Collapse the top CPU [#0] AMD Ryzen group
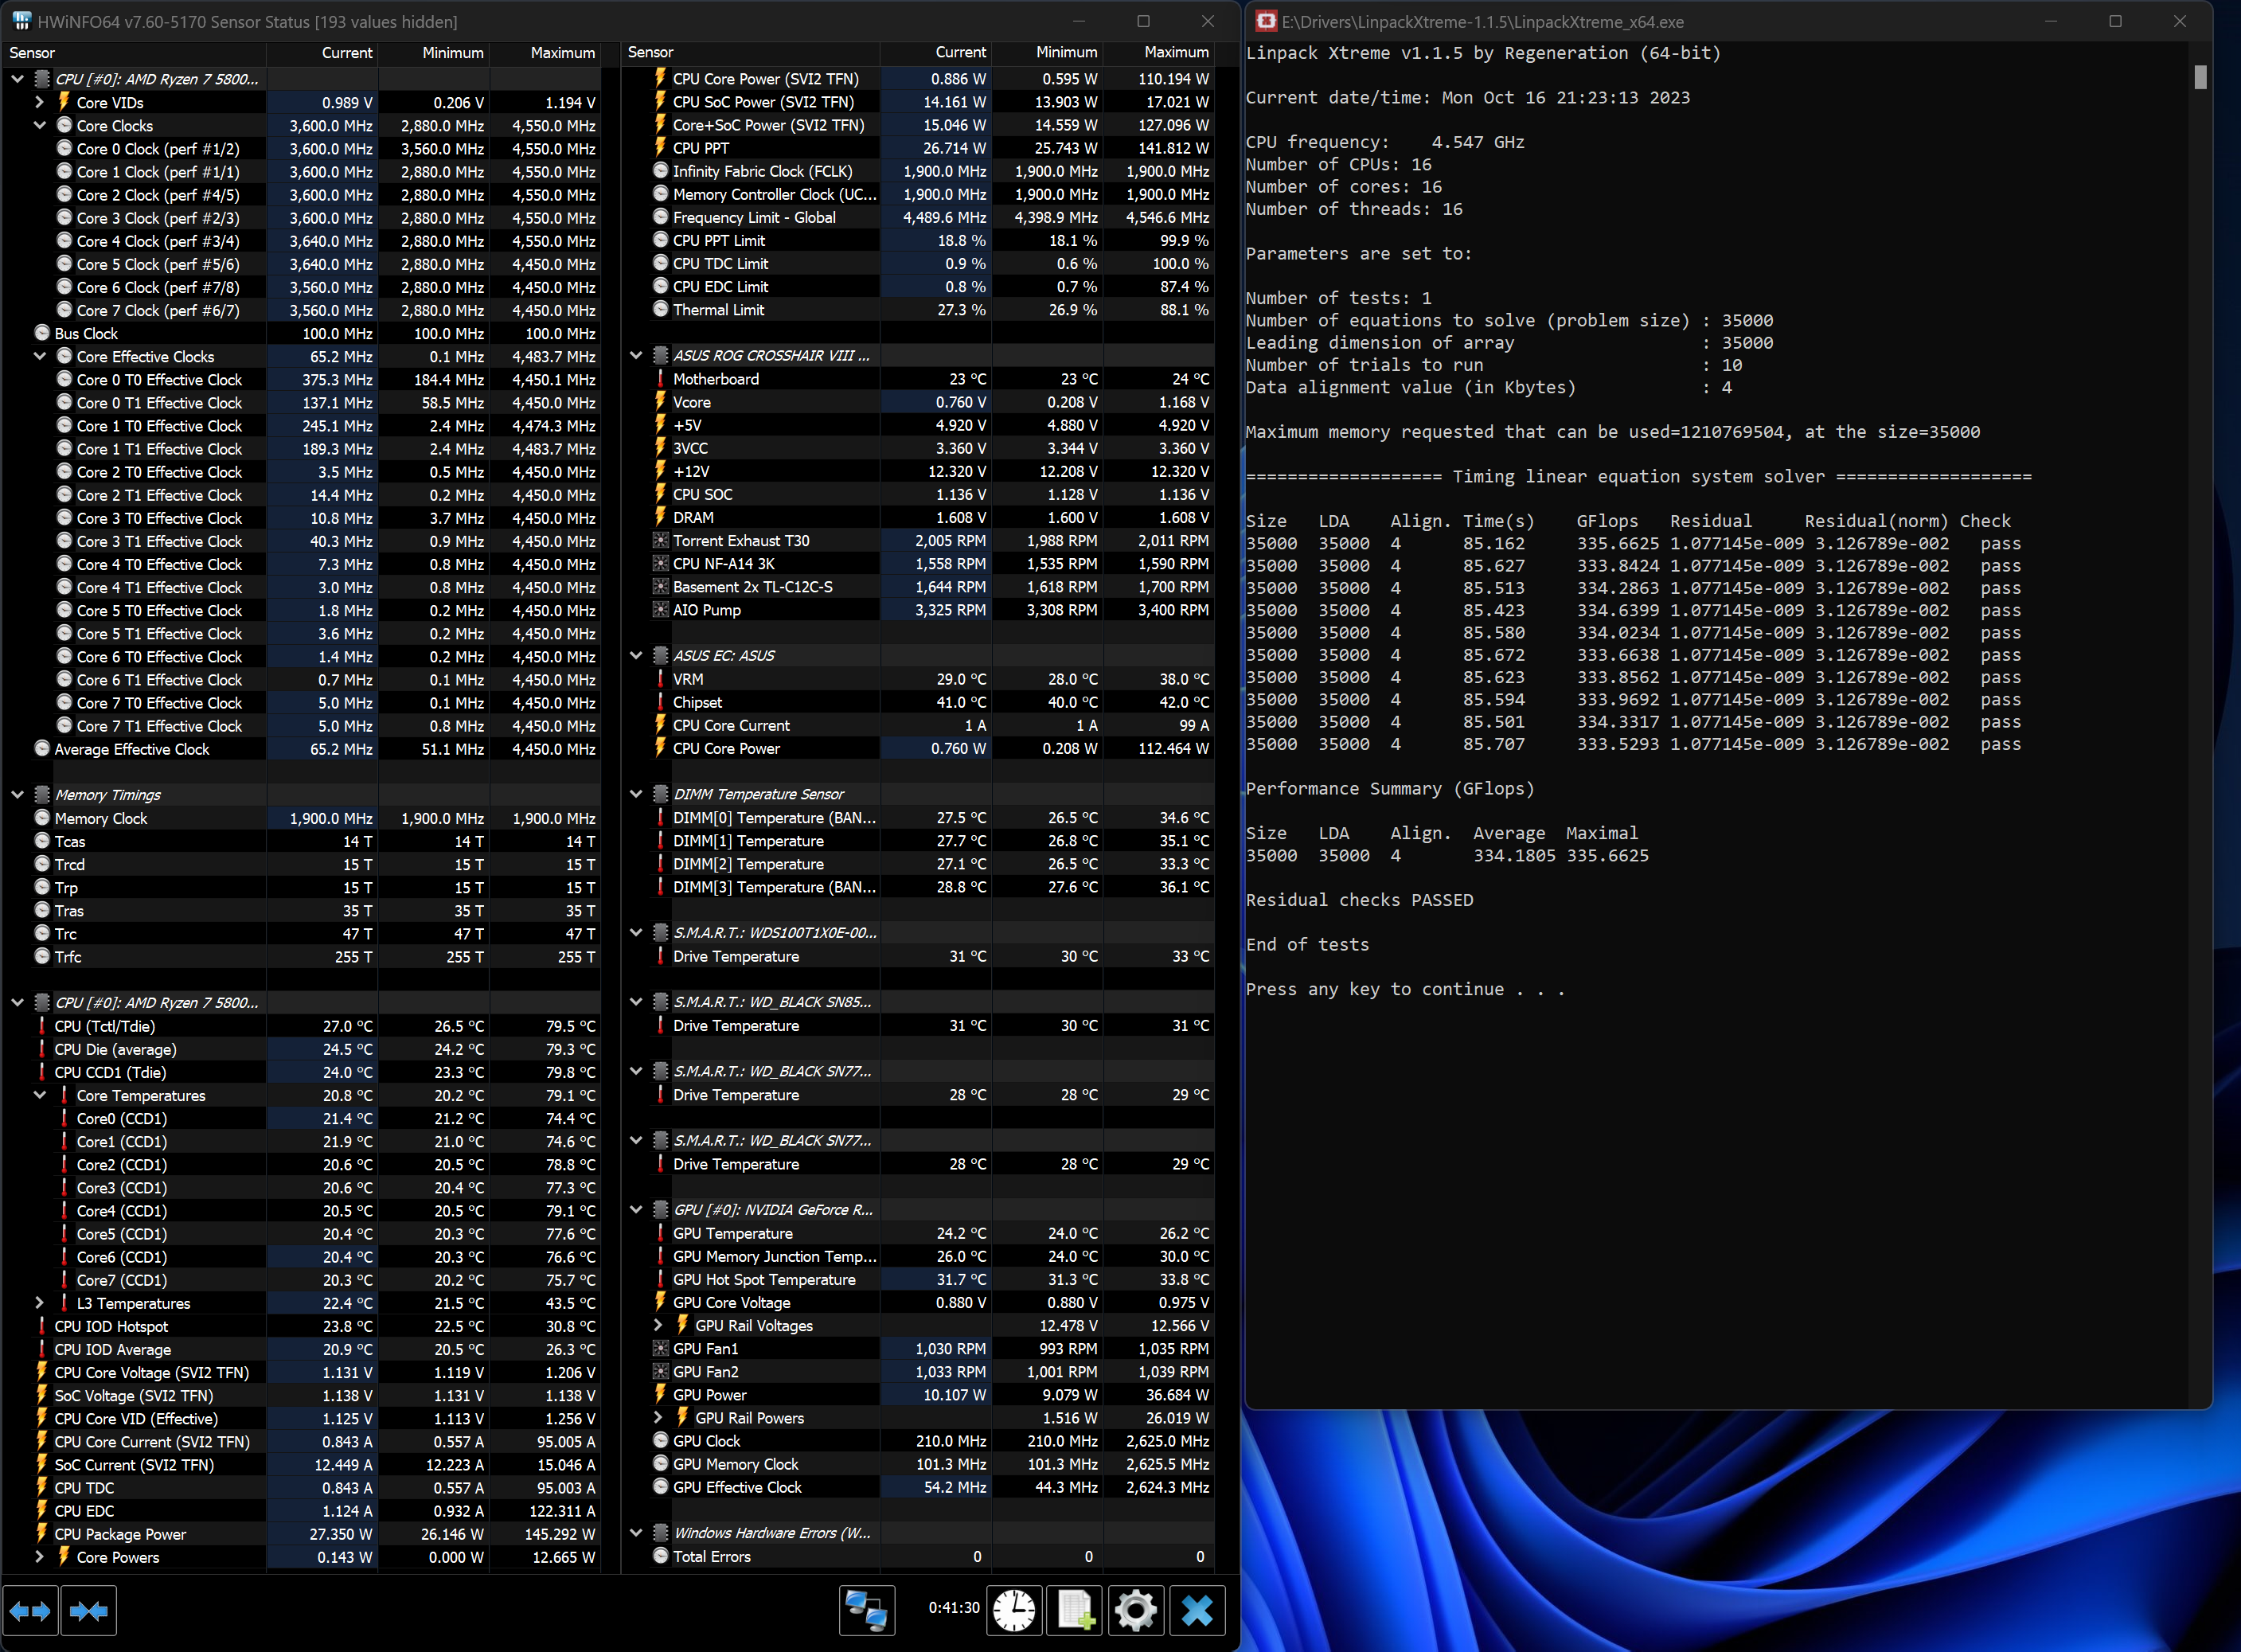This screenshot has width=2241, height=1652. pos(17,78)
